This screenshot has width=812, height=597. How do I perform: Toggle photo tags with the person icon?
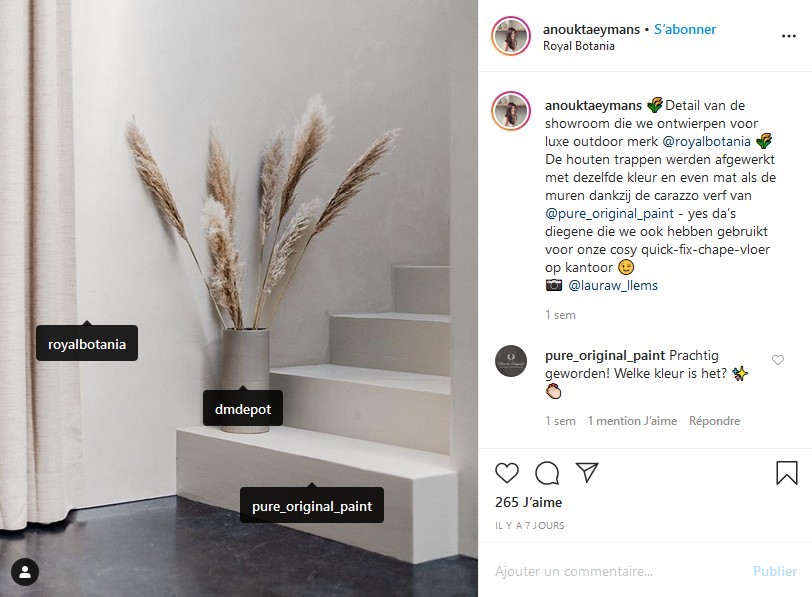pyautogui.click(x=25, y=572)
